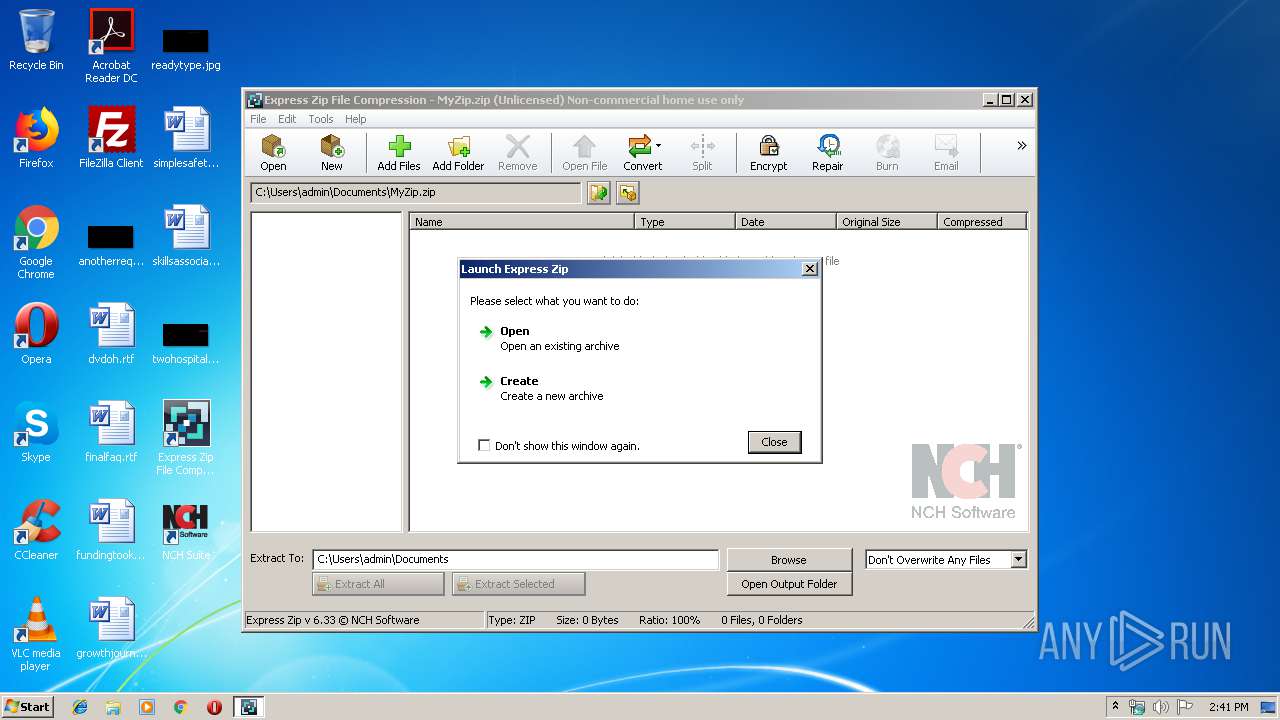Expand the toolbar overflow chevron
The image size is (1280, 720).
pos(1021,146)
